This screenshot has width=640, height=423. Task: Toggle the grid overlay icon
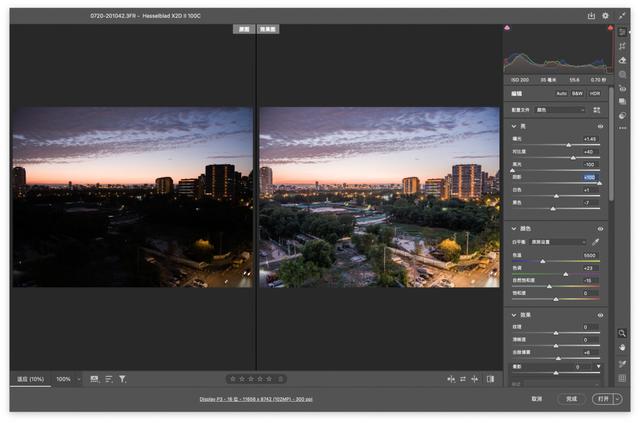[622, 378]
